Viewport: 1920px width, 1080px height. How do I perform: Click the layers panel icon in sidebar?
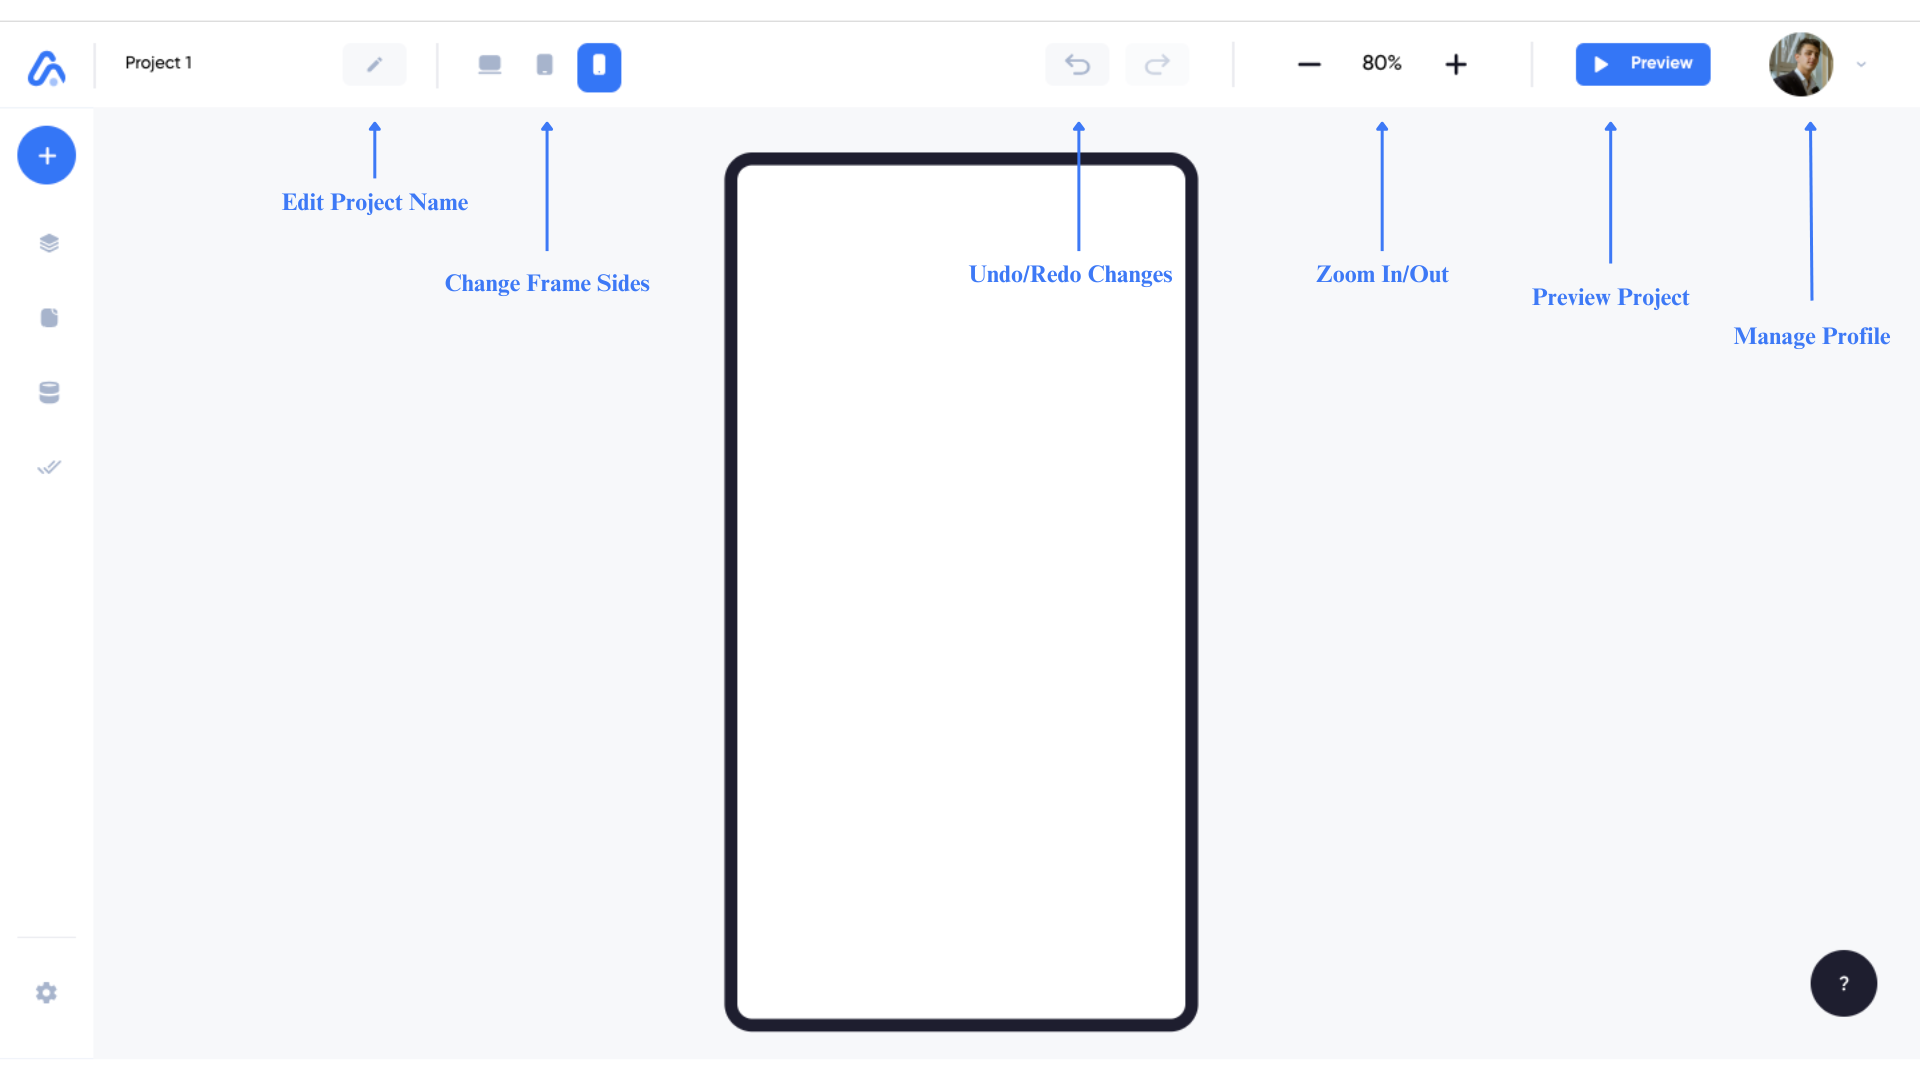click(x=46, y=243)
